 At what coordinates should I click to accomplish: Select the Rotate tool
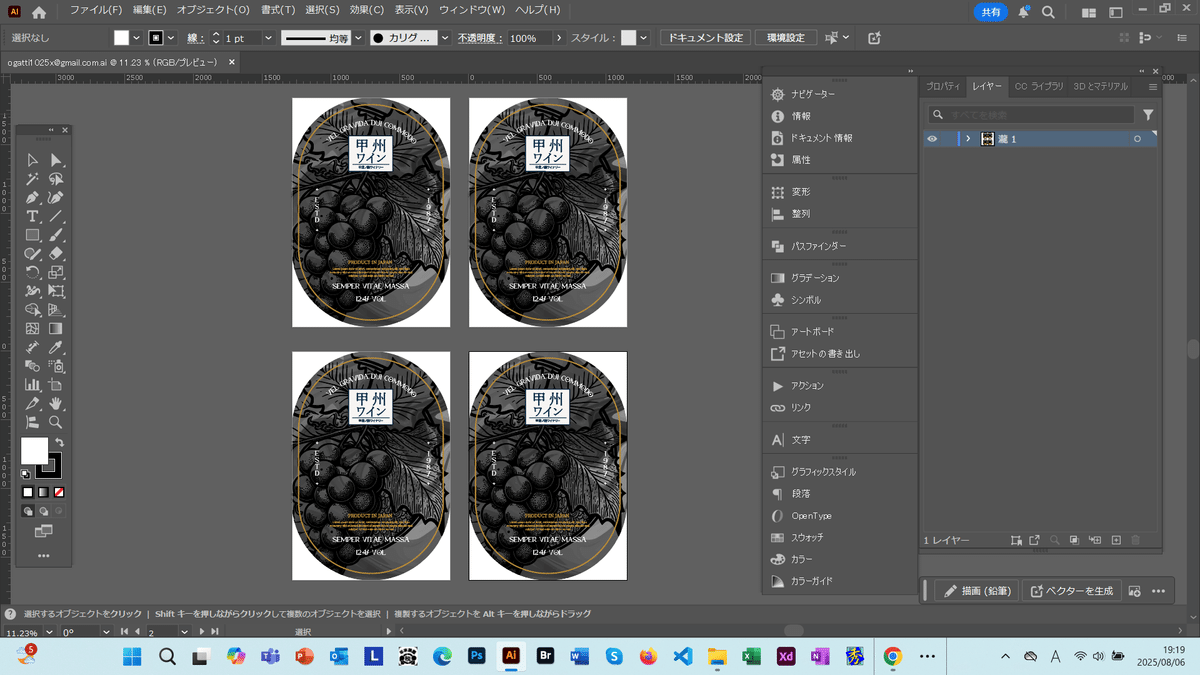(x=31, y=272)
